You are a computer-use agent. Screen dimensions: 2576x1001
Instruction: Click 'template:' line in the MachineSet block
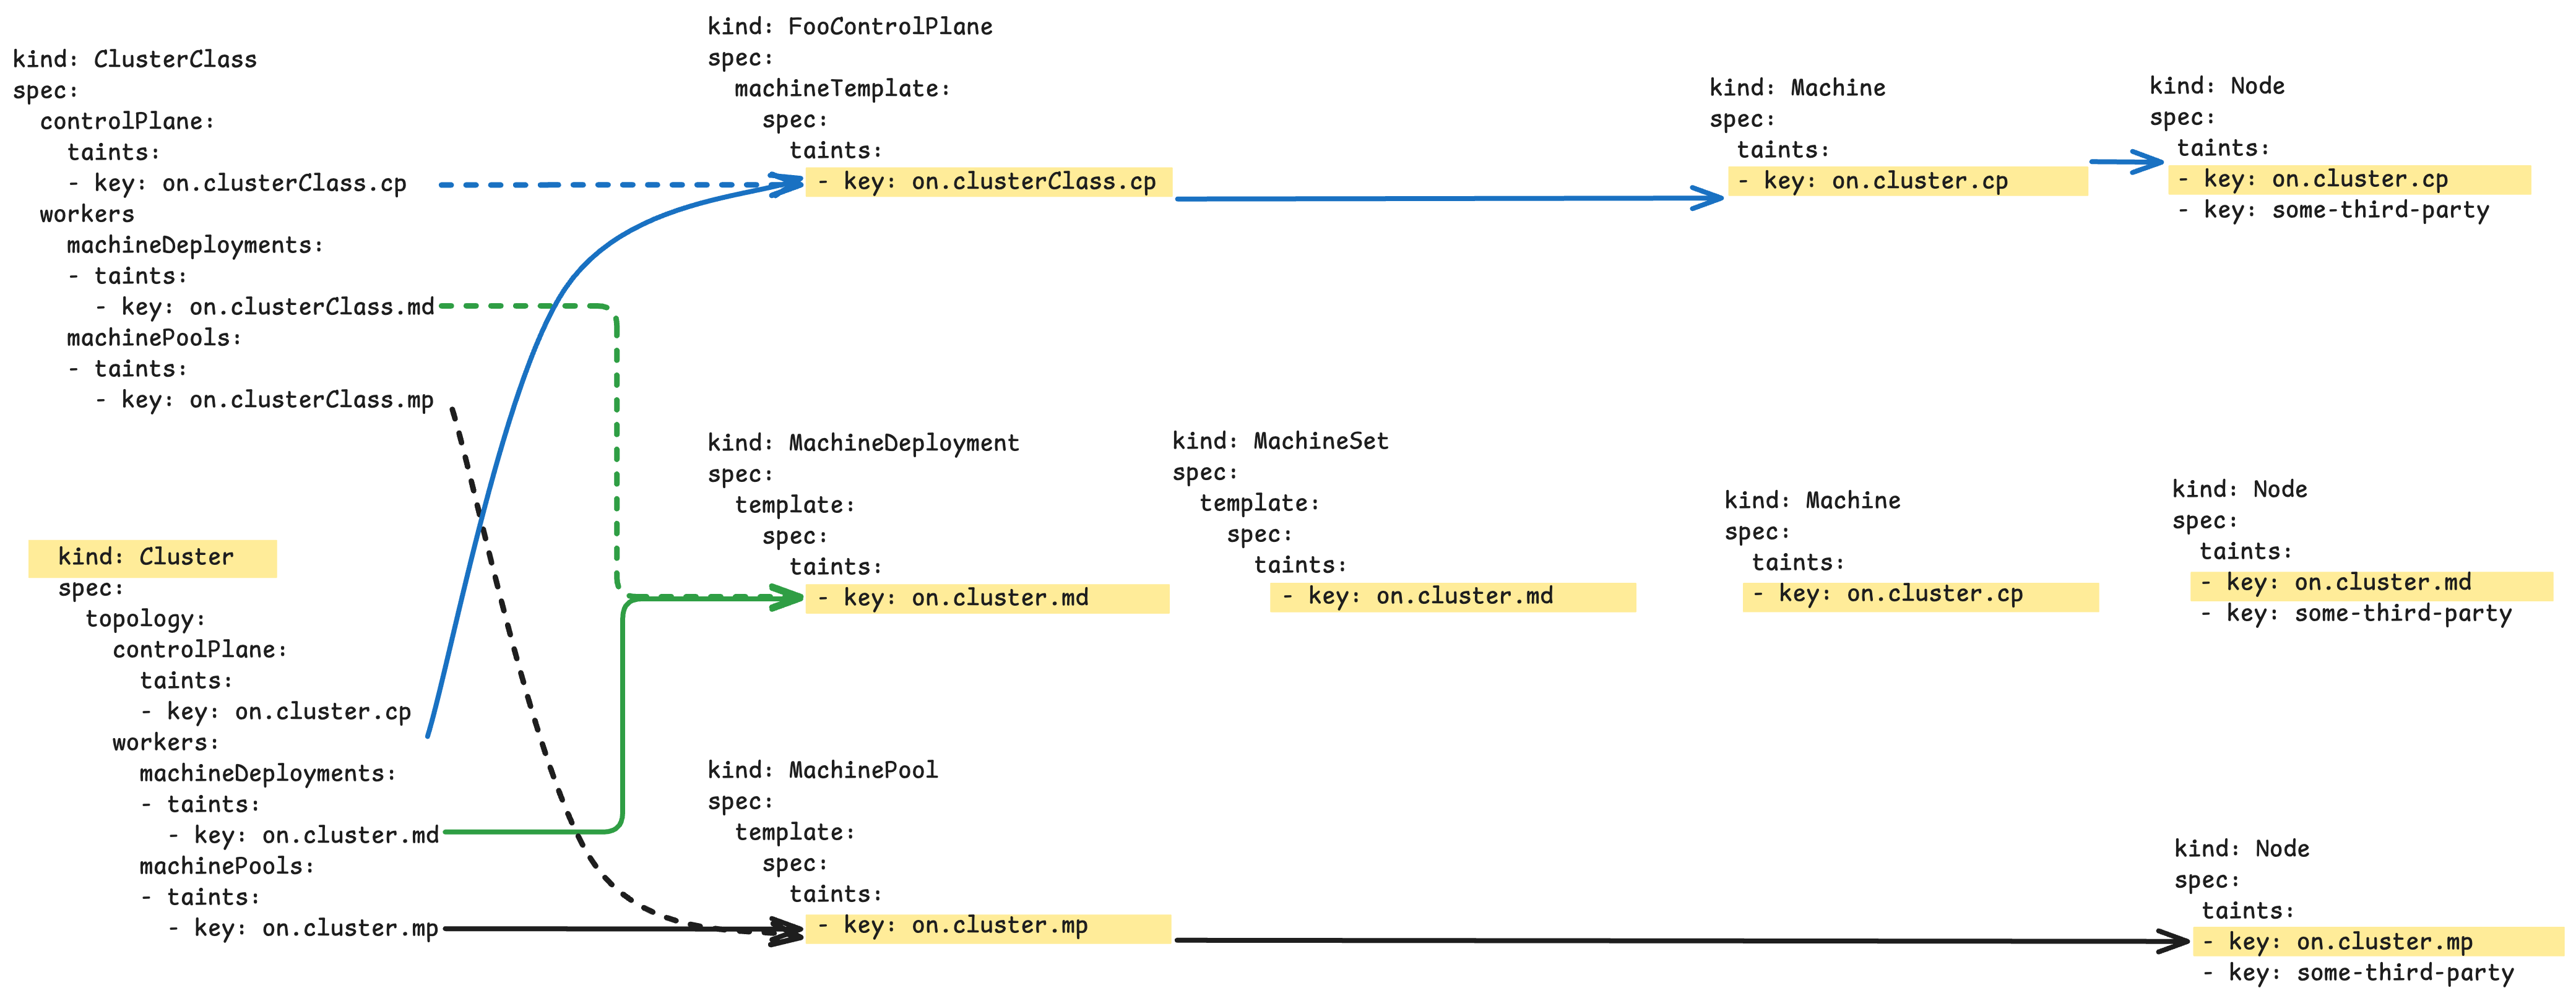point(1260,504)
